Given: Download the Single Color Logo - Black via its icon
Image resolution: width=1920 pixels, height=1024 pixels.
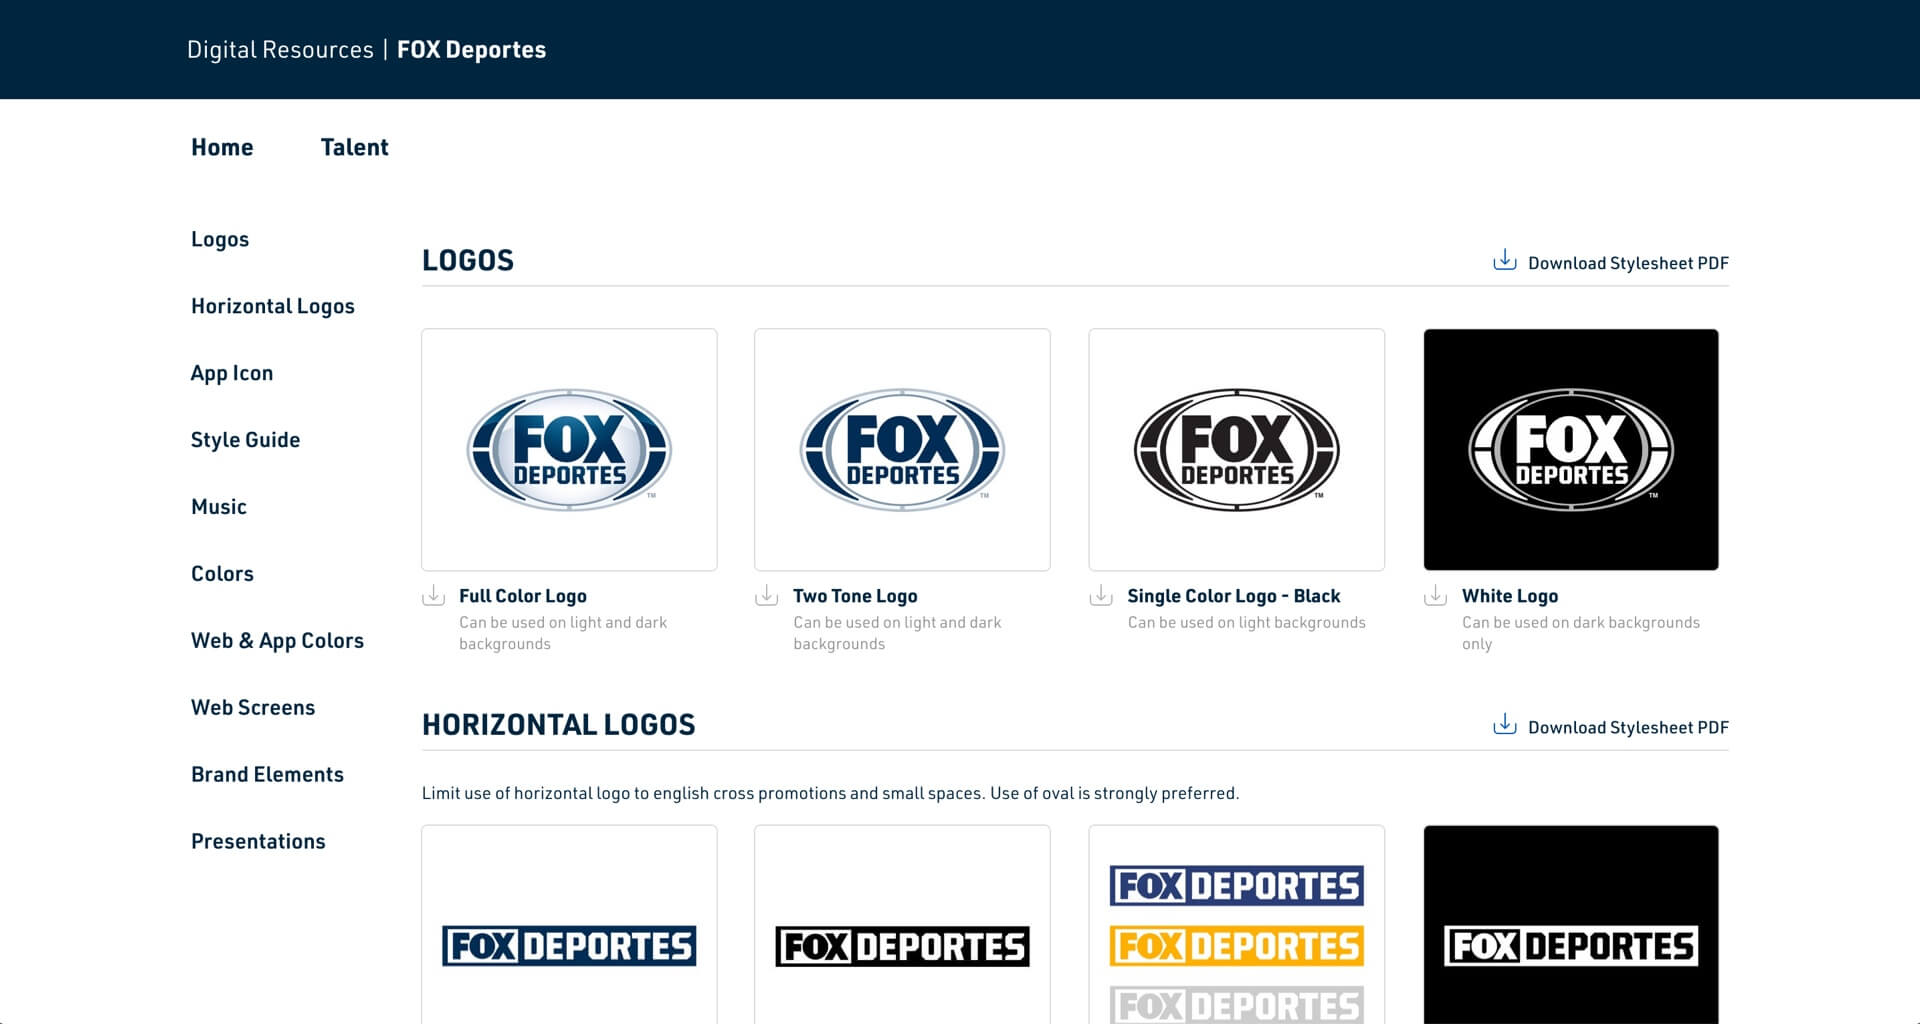Looking at the screenshot, I should [1101, 596].
